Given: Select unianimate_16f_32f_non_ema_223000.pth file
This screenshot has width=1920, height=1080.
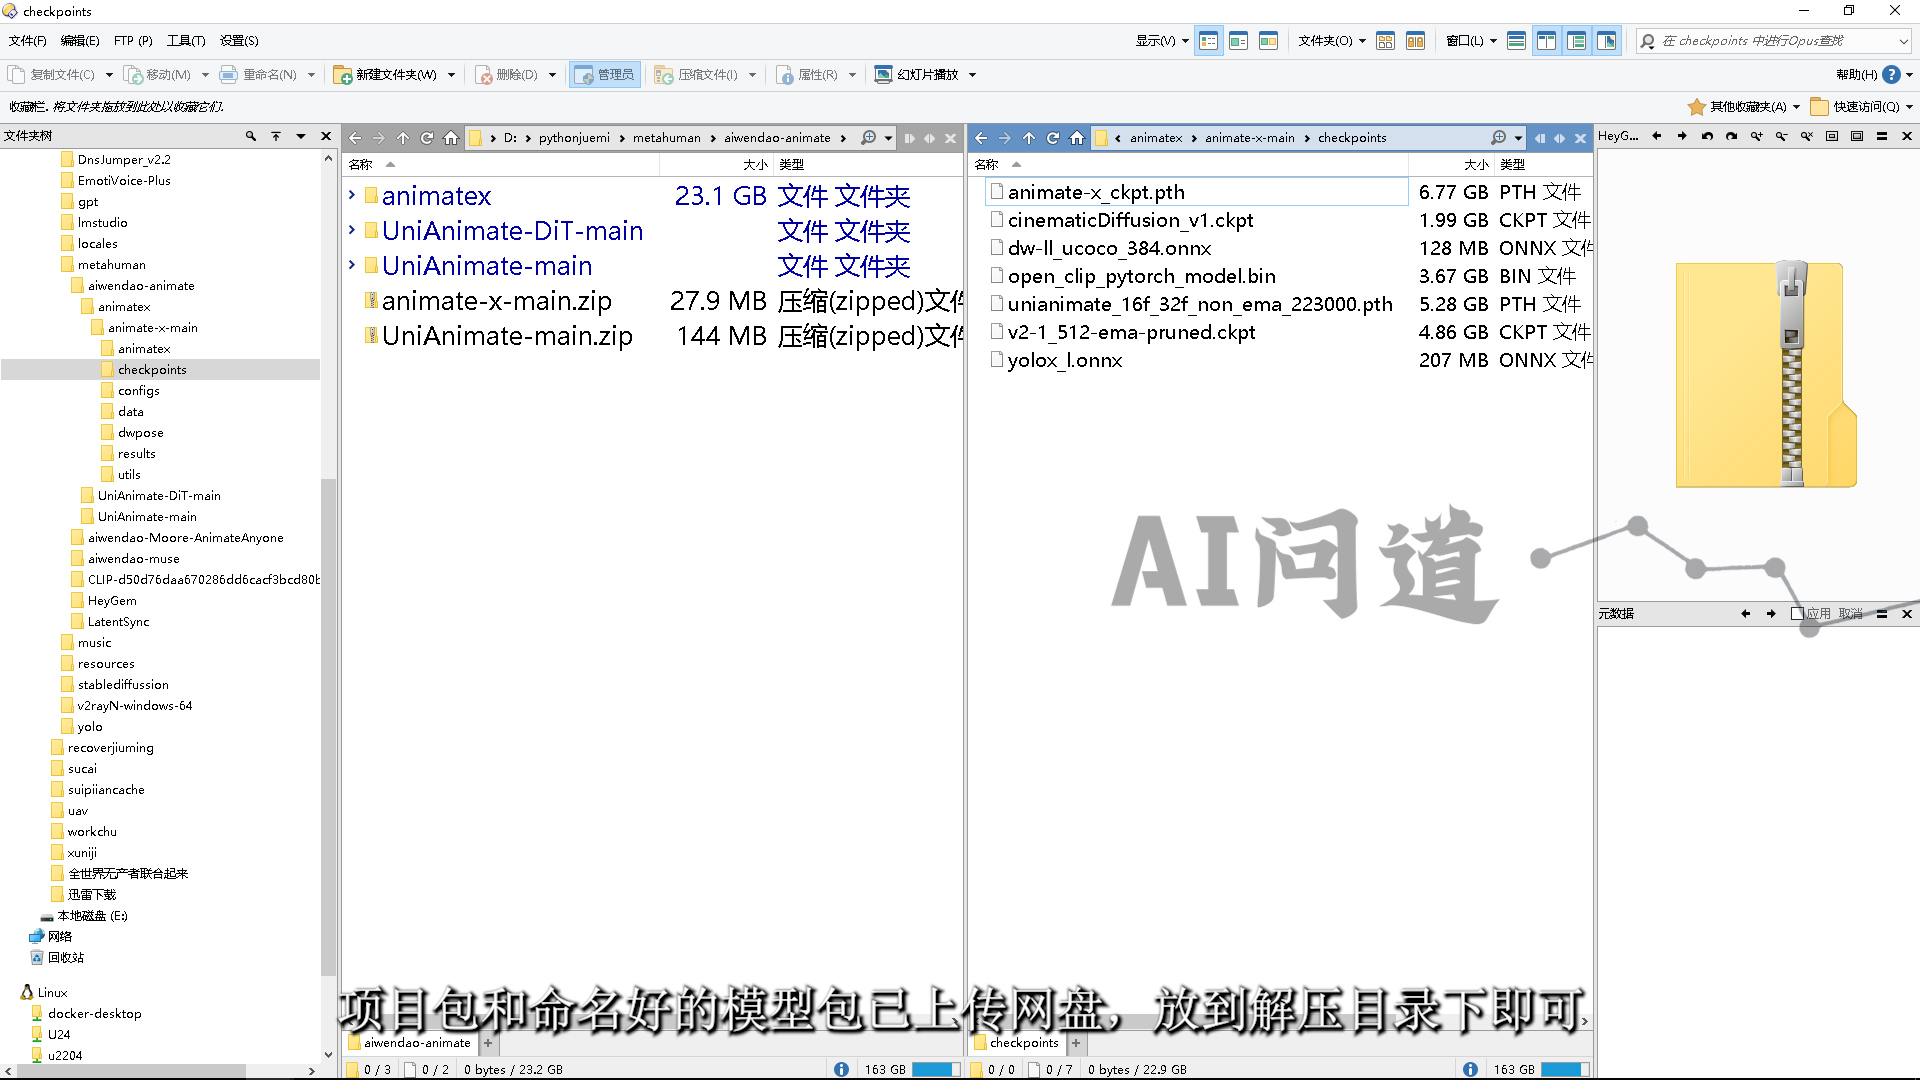Looking at the screenshot, I should point(1199,304).
